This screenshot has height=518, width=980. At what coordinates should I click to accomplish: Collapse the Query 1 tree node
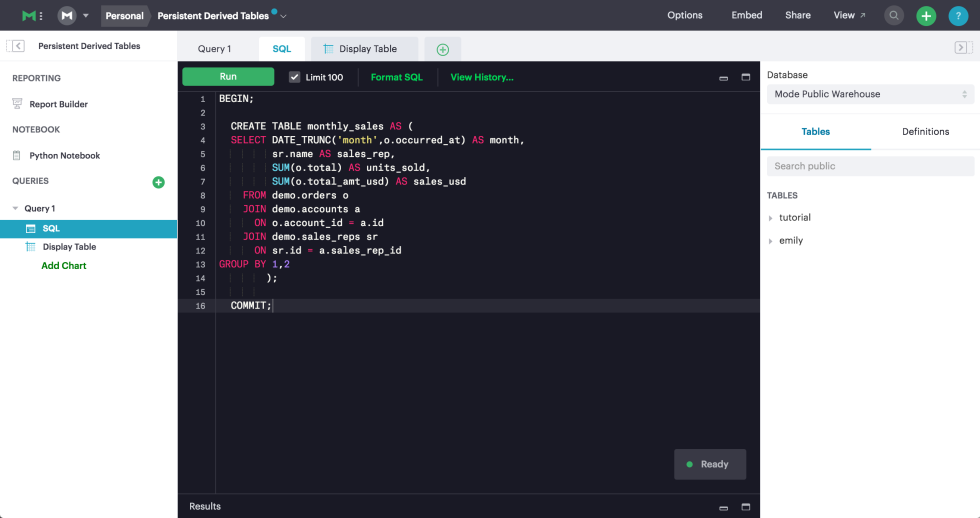(x=15, y=209)
